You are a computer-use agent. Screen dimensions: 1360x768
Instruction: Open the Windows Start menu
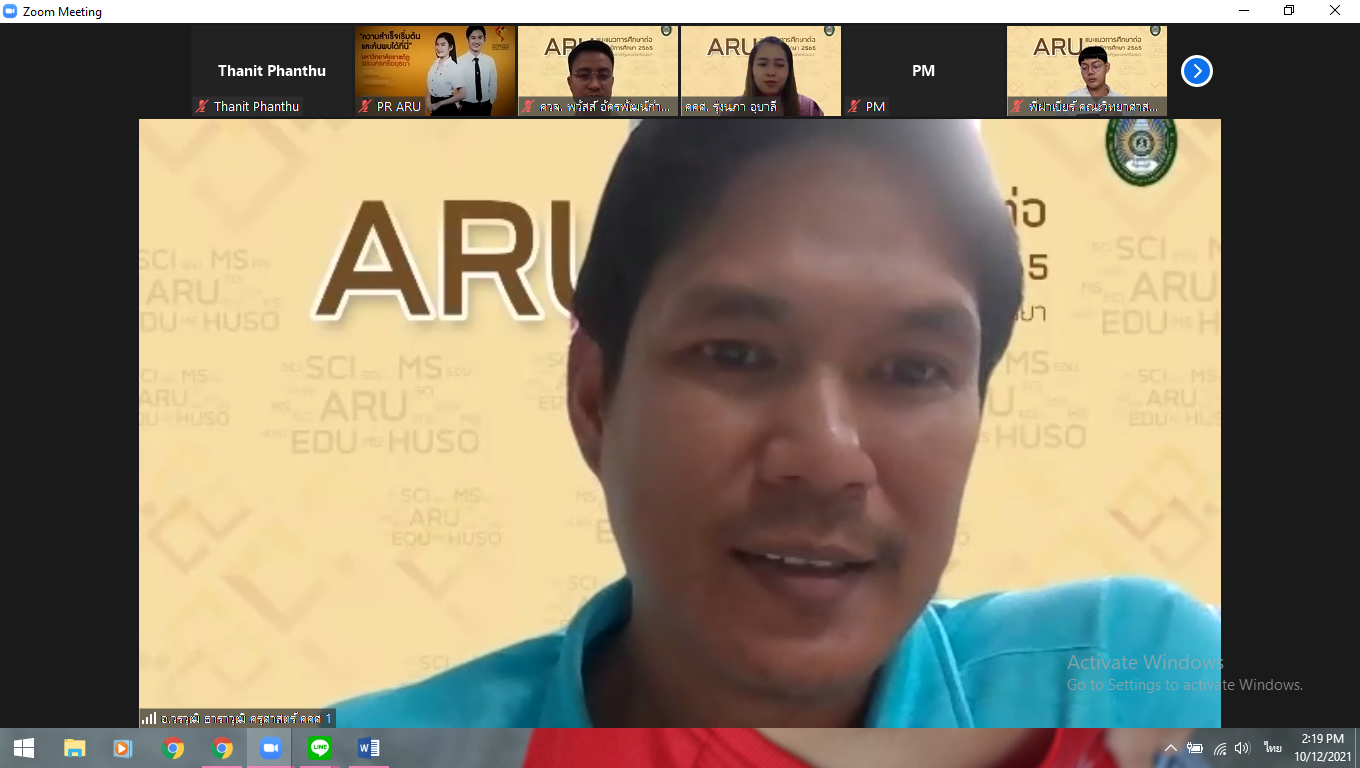point(24,748)
